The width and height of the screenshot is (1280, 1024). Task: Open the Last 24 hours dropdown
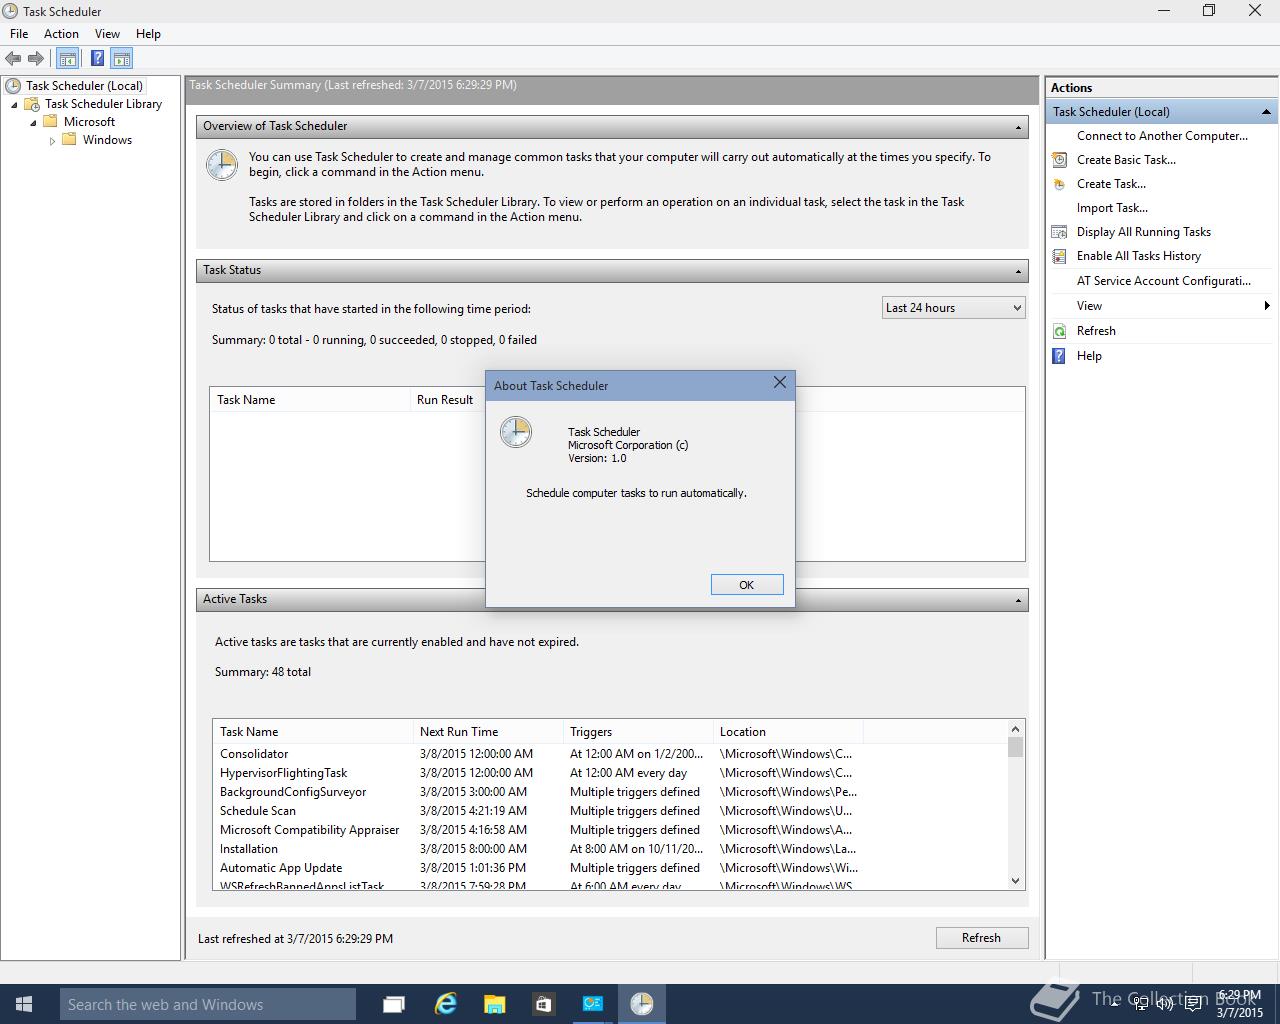(954, 308)
